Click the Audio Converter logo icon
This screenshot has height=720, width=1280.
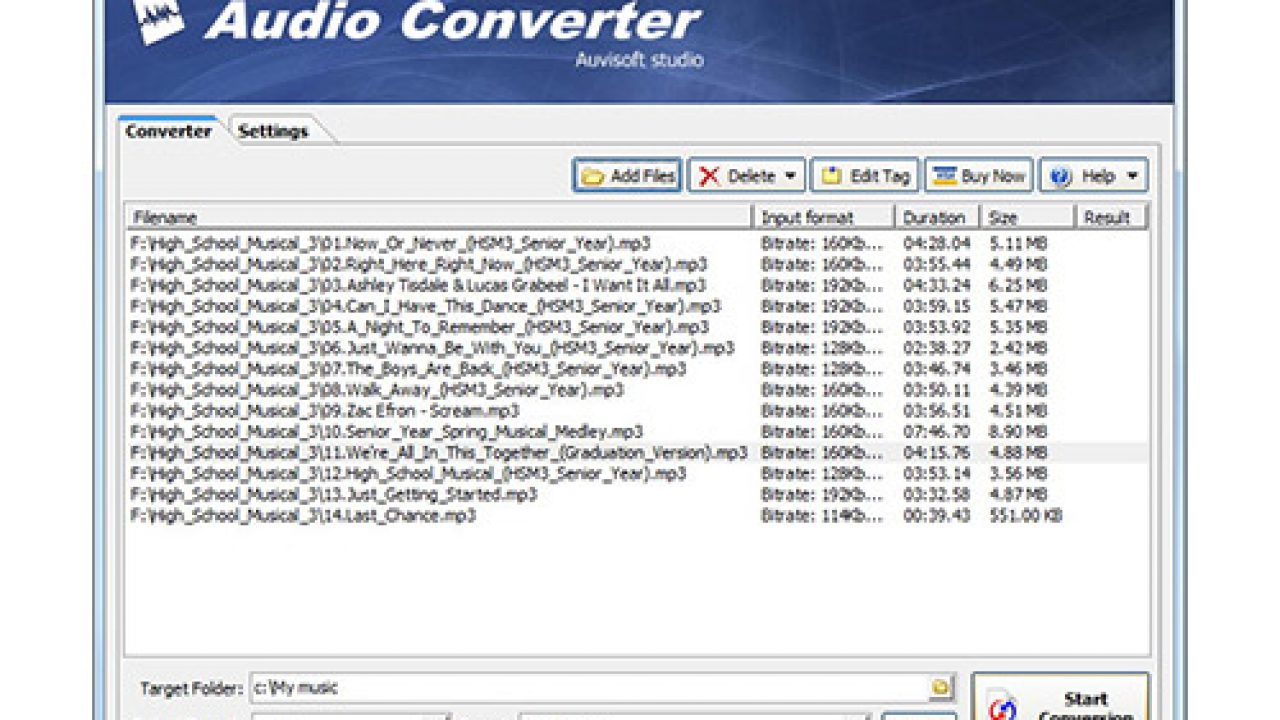pos(158,22)
